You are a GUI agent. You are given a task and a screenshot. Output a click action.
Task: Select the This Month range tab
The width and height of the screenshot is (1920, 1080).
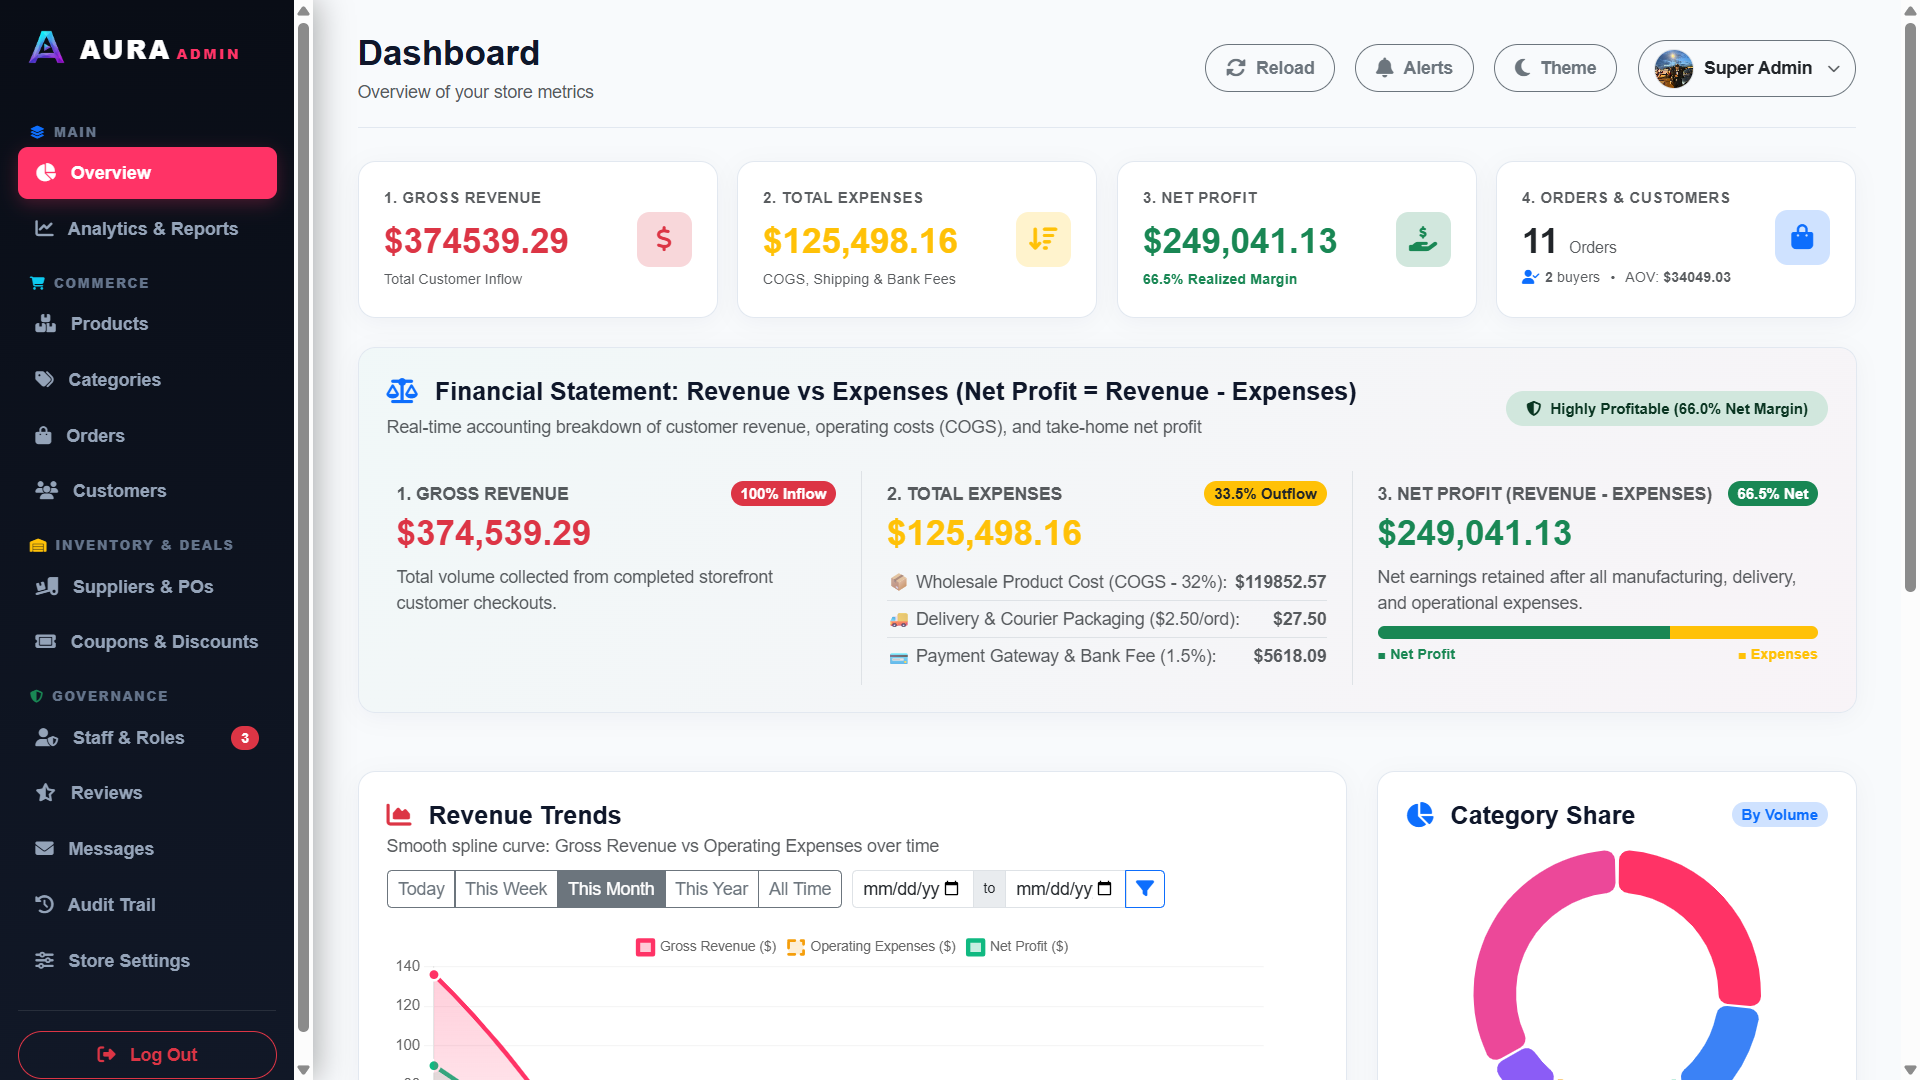(x=611, y=889)
